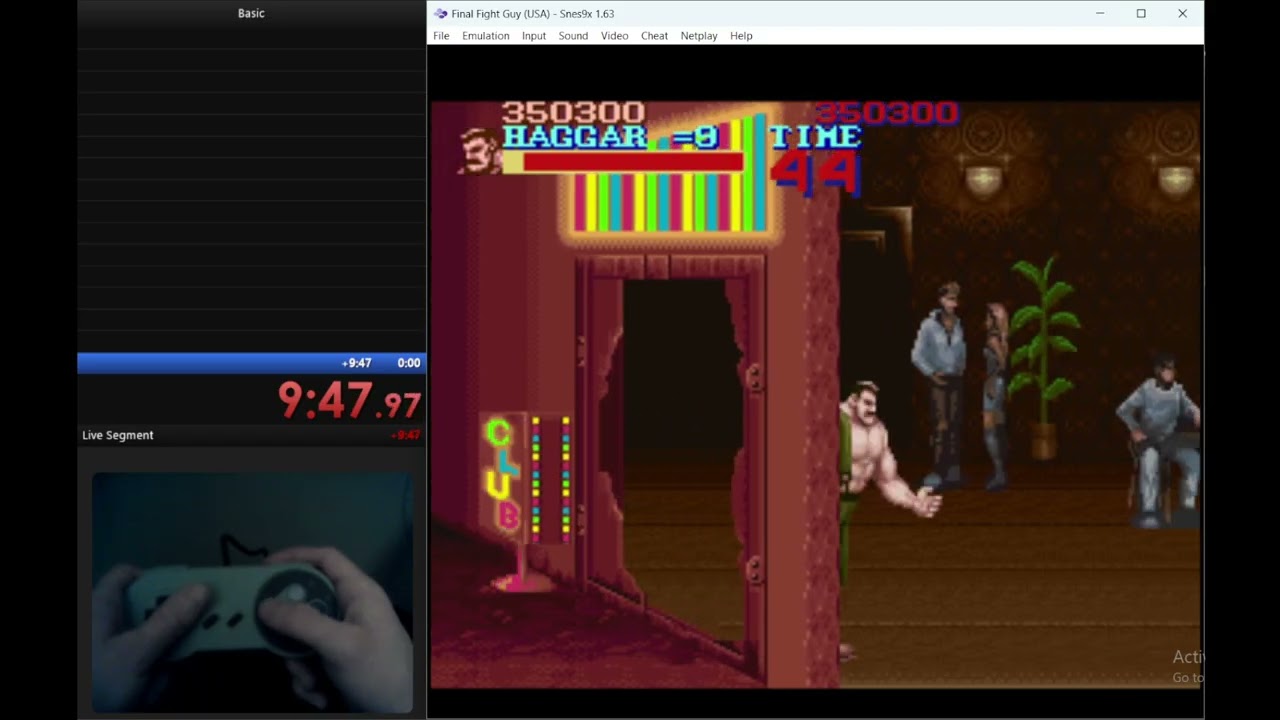The width and height of the screenshot is (1280, 720).
Task: Click the Snes9x window title text
Action: [x=533, y=14]
